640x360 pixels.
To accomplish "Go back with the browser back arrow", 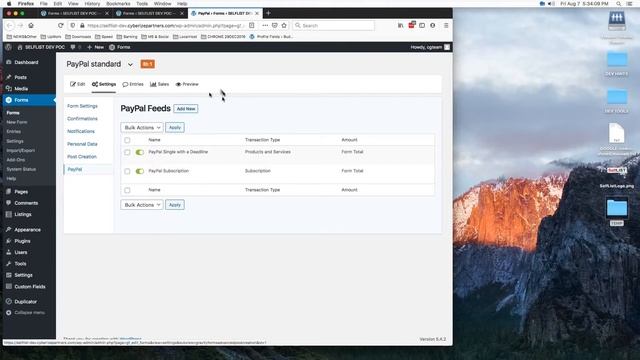I will 10,25.
